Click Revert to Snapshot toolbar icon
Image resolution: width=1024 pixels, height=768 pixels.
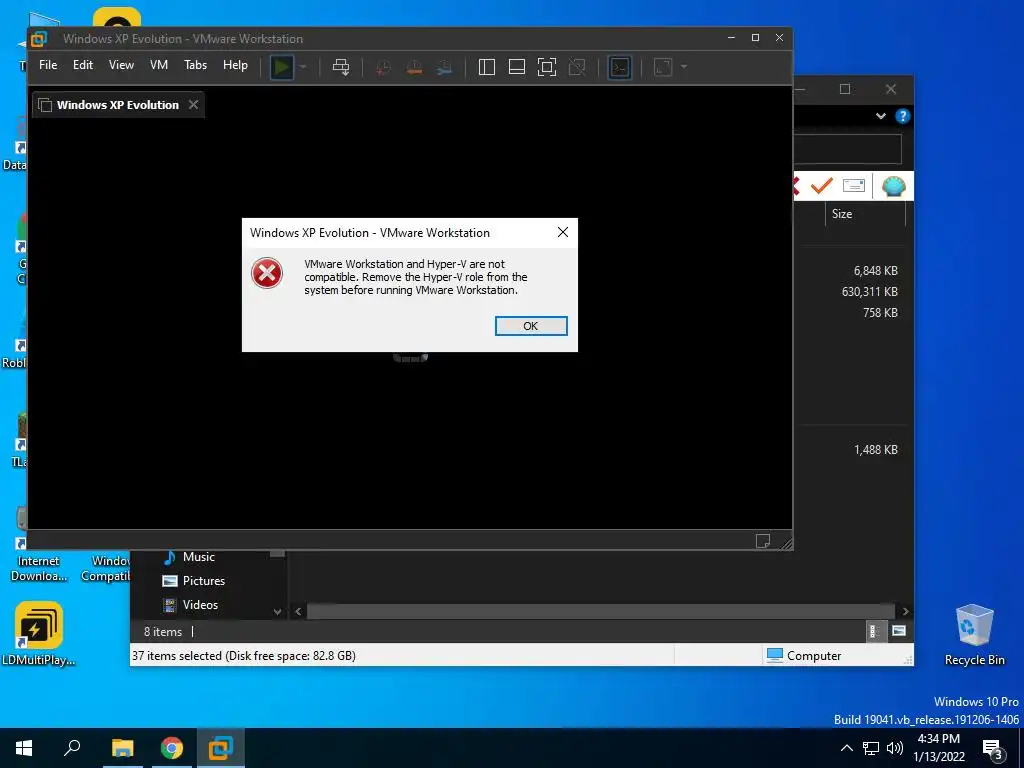tap(414, 67)
